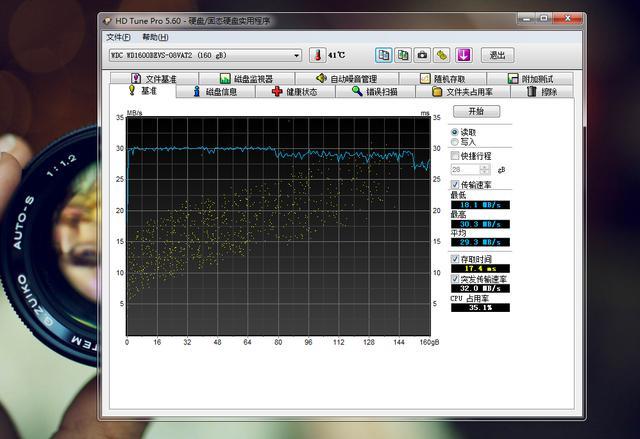The width and height of the screenshot is (640, 439).
Task: Click the thermometer temperature icon
Action: (318, 55)
